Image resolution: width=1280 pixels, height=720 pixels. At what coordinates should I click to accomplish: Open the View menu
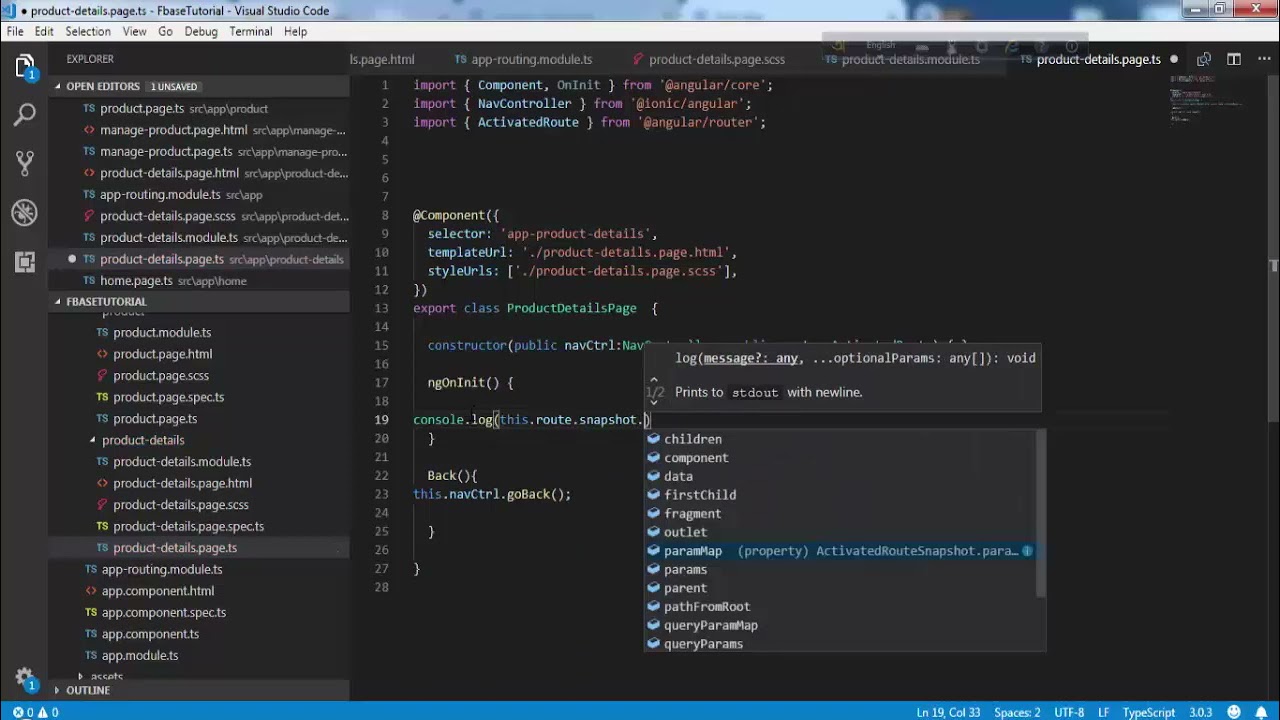[x=135, y=32]
